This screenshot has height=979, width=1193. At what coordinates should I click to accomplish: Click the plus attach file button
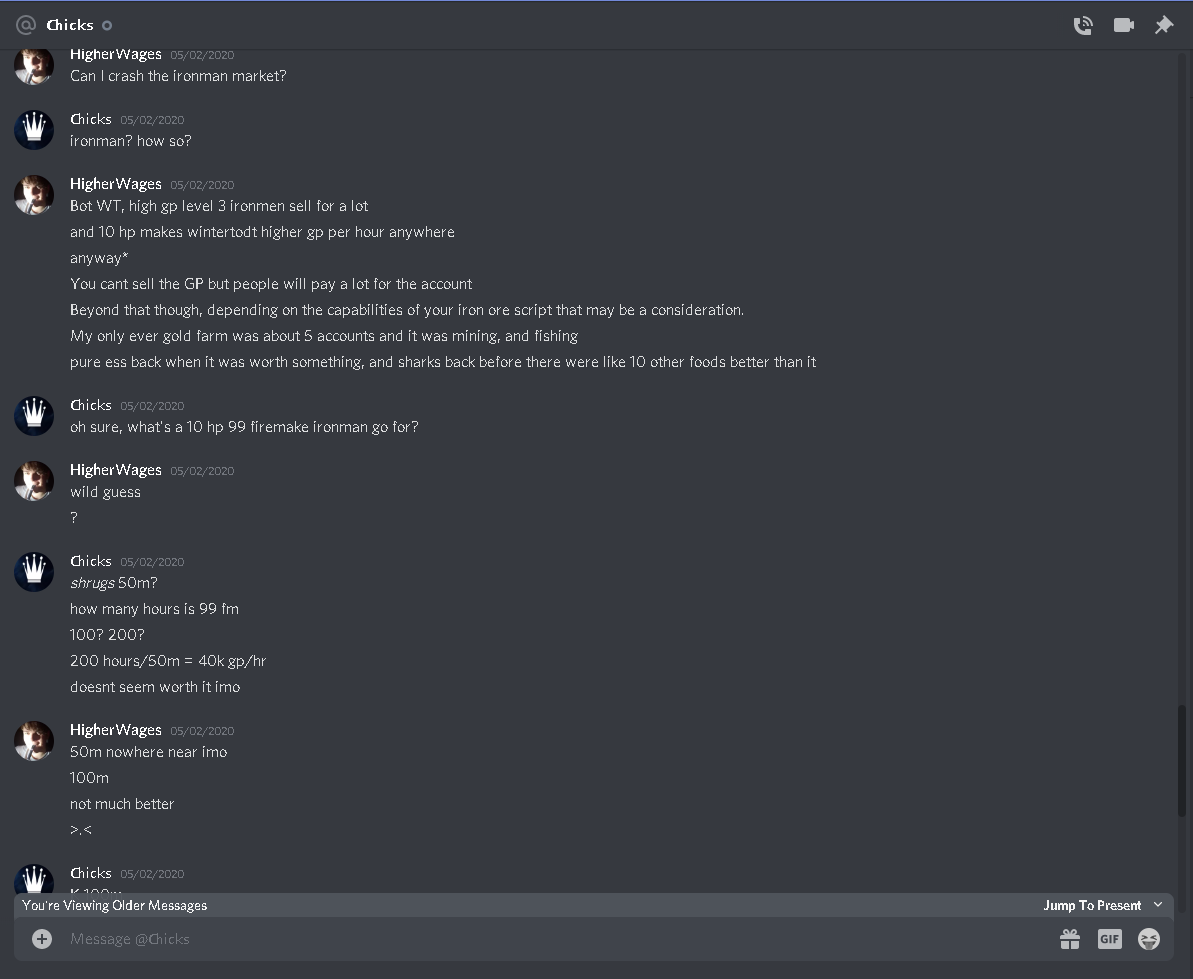point(42,939)
